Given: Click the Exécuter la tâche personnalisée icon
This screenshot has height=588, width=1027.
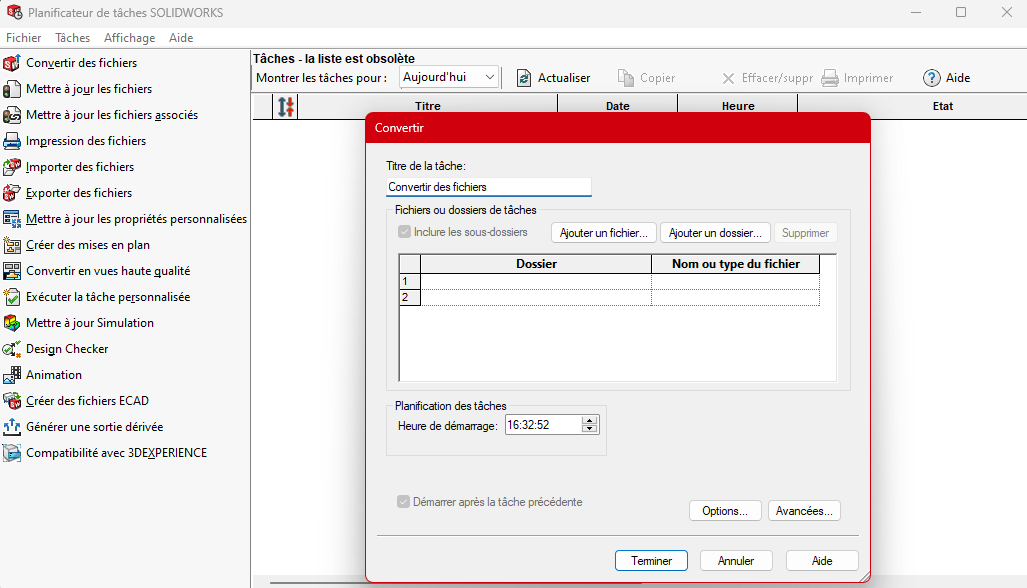Looking at the screenshot, I should coord(12,297).
